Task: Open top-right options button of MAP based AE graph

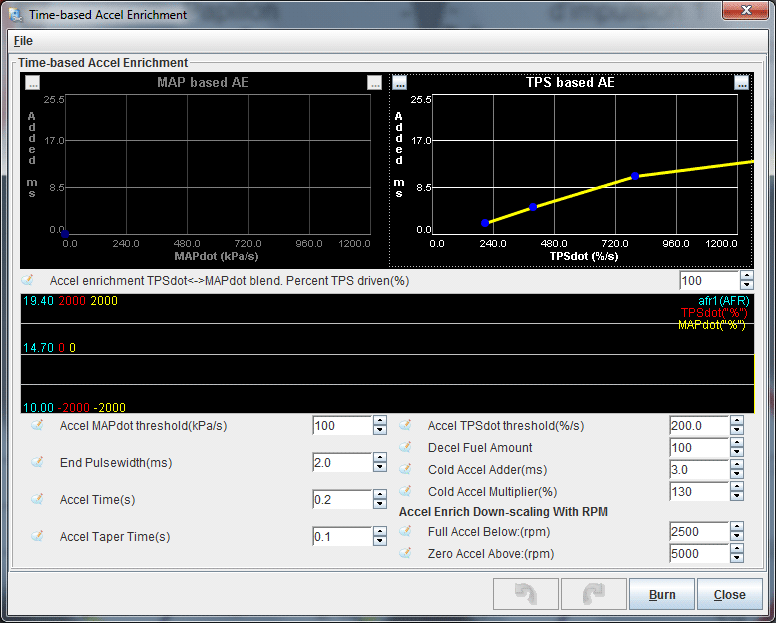Action: coord(374,83)
